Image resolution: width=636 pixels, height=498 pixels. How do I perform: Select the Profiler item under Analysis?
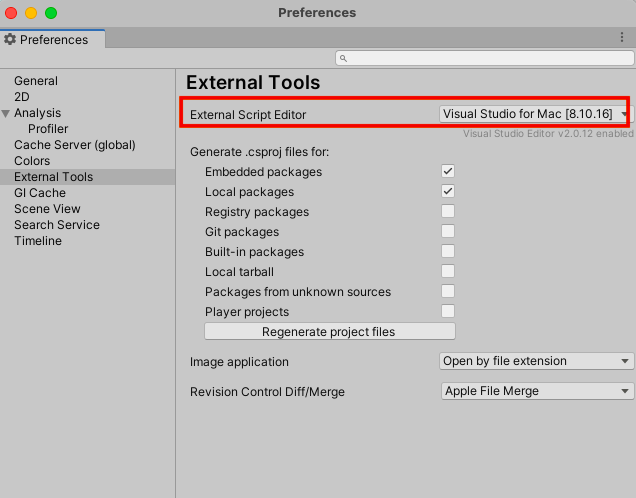[48, 129]
